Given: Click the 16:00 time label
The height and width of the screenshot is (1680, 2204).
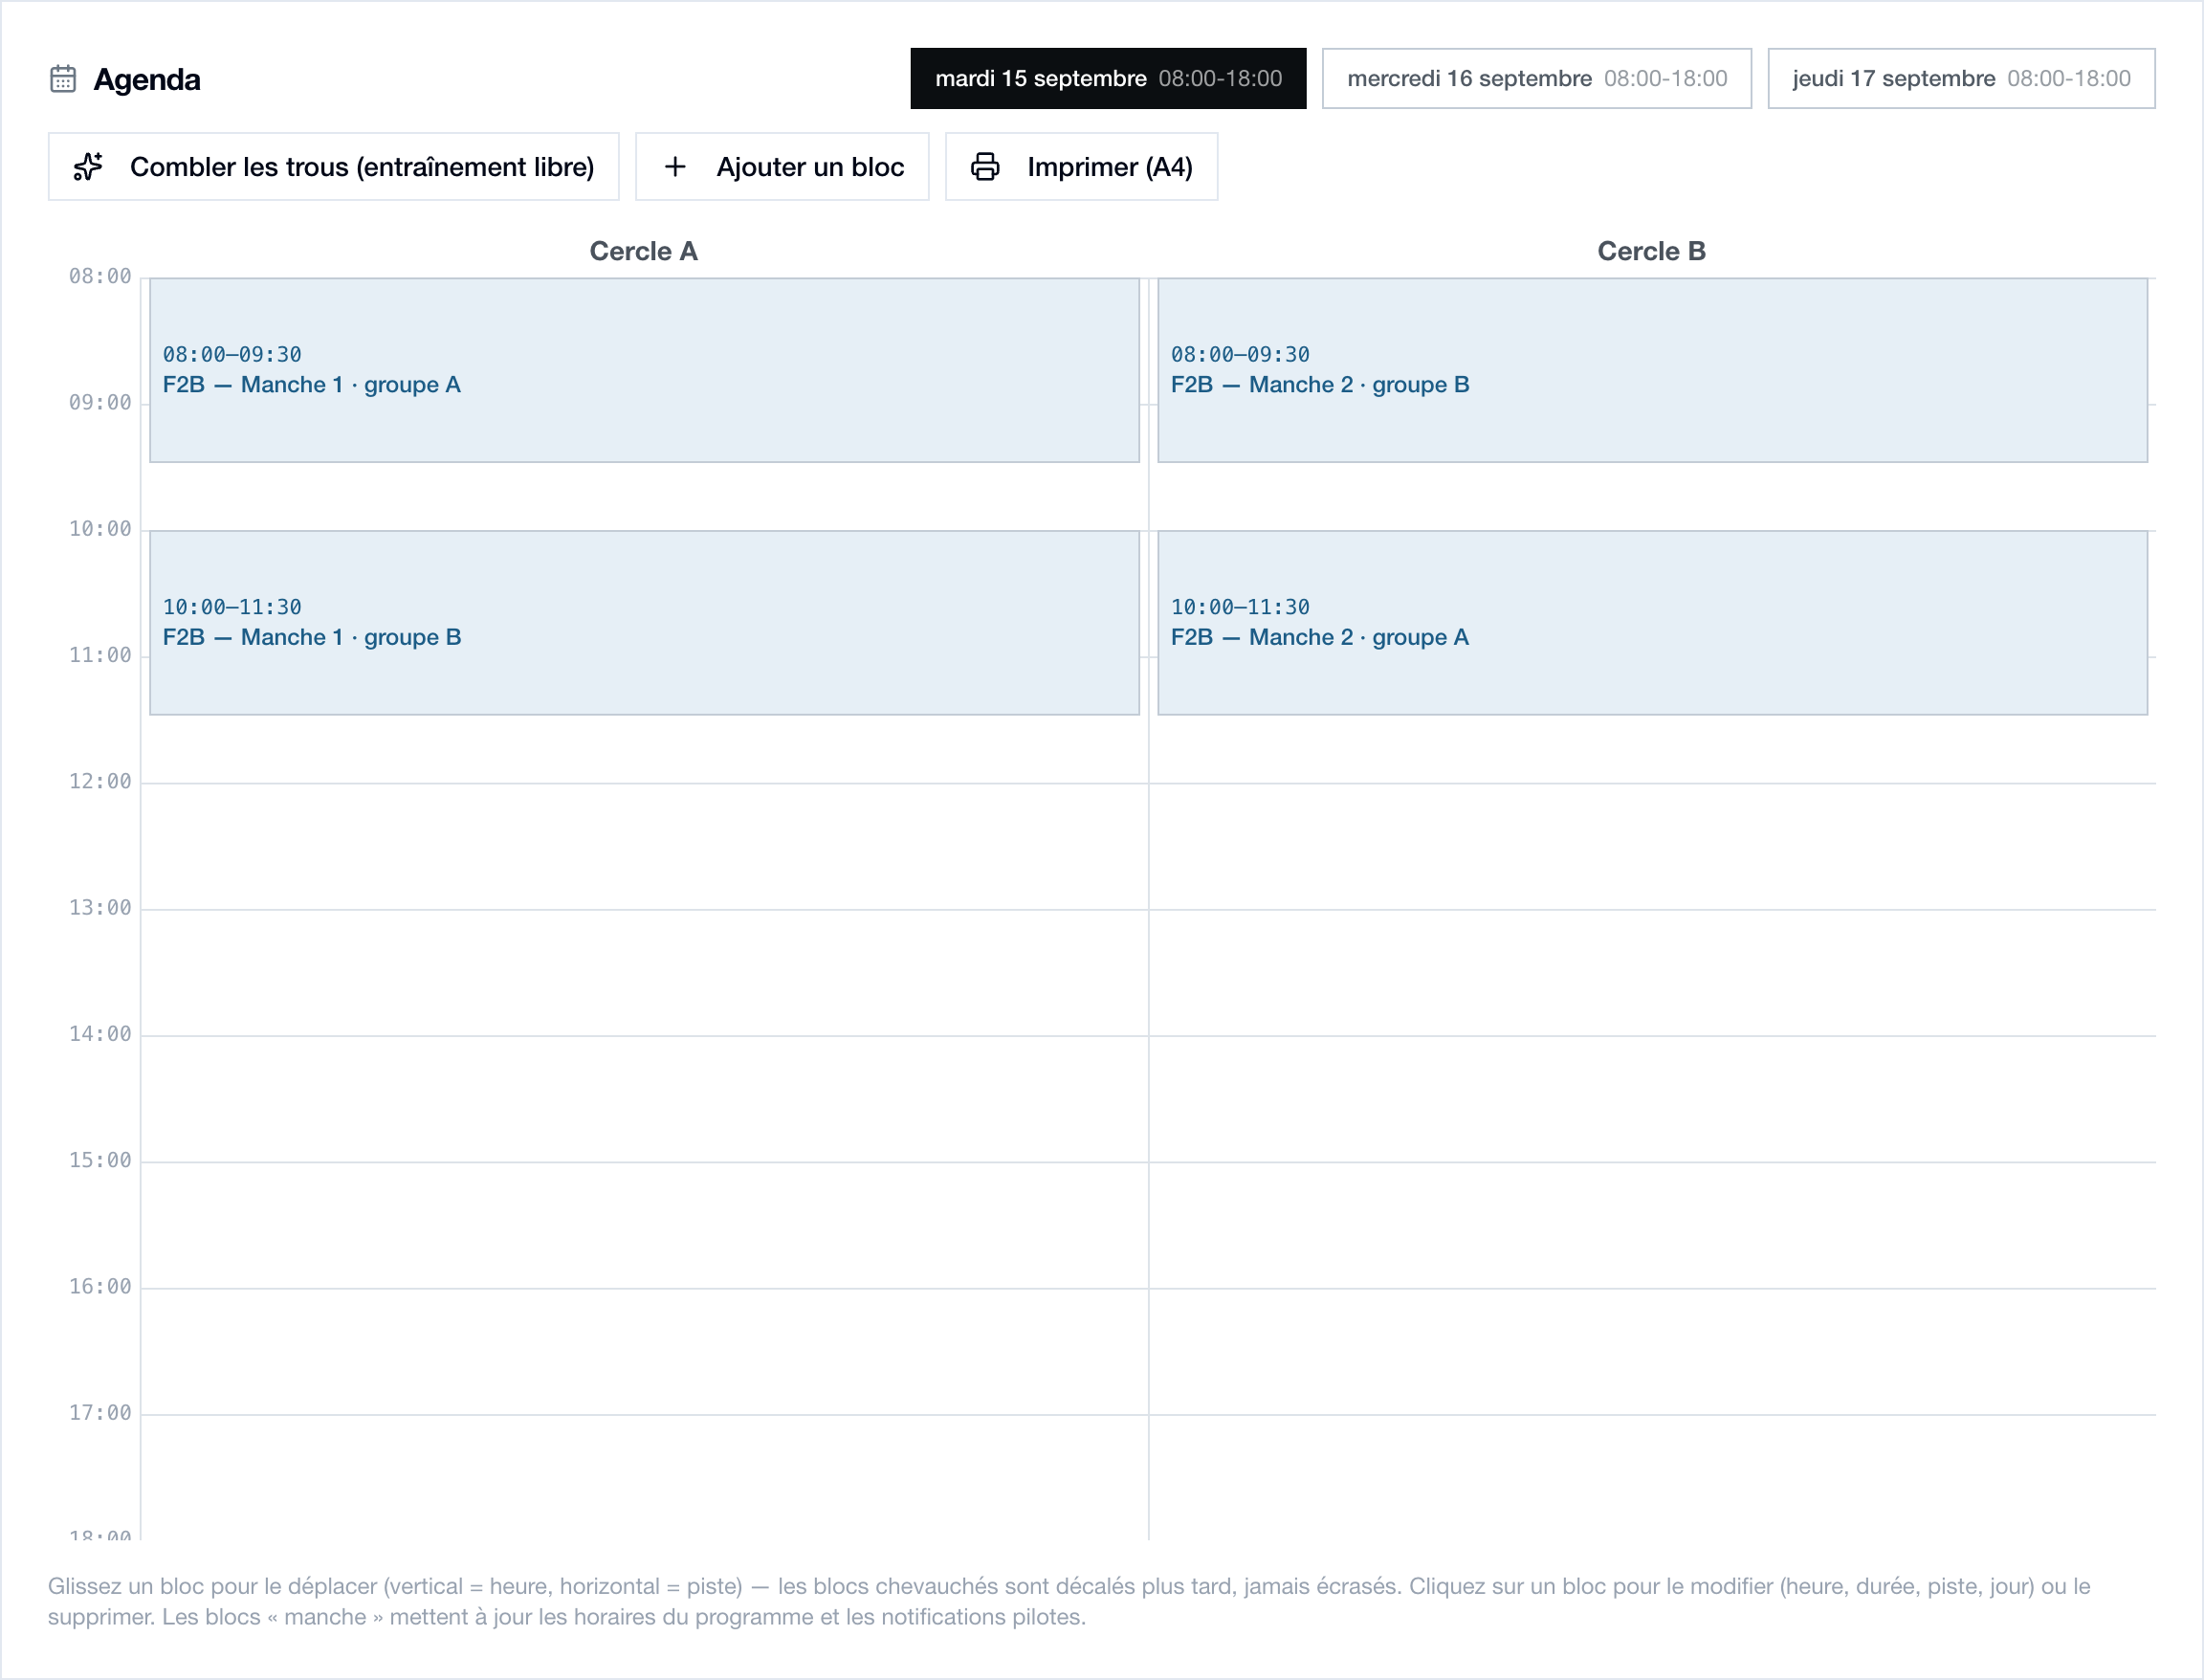Looking at the screenshot, I should pos(100,1287).
